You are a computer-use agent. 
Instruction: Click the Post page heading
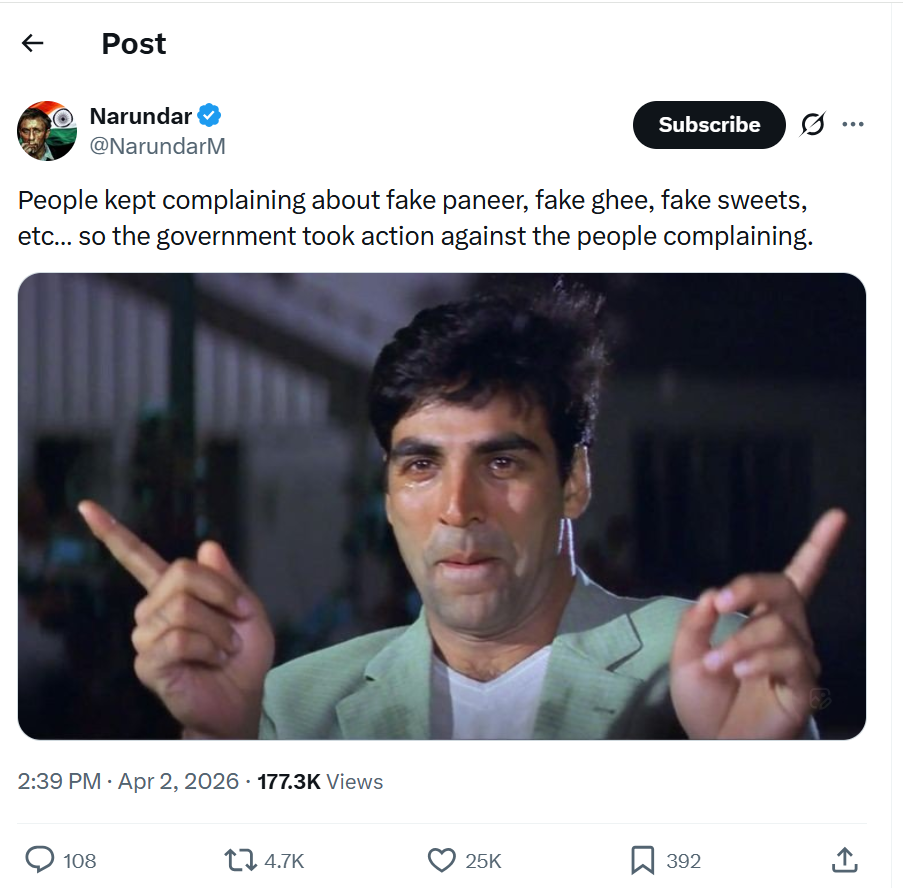[x=134, y=44]
